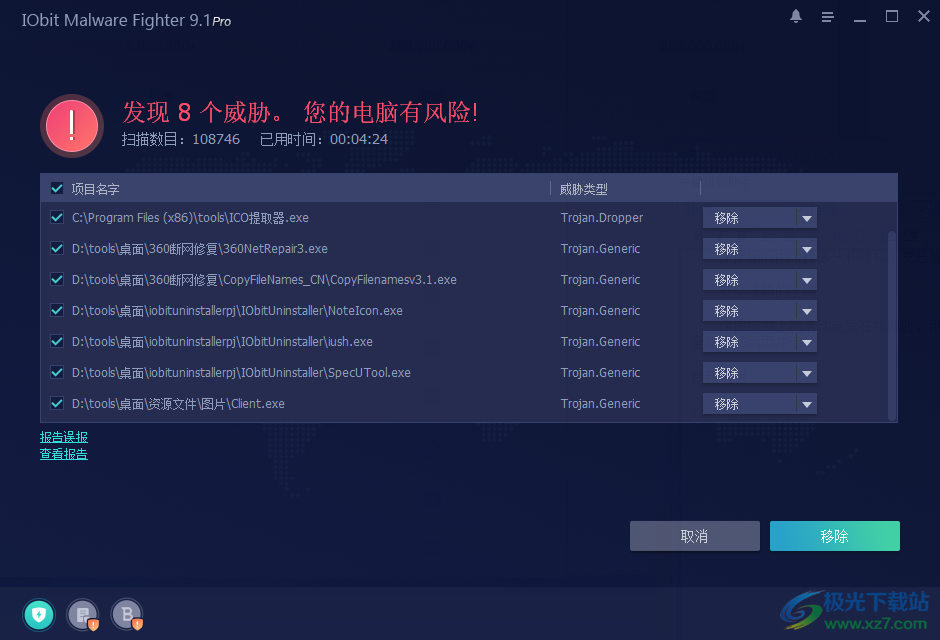The width and height of the screenshot is (940, 640).
Task: Uncheck the iush.exe row
Action: 57,342
